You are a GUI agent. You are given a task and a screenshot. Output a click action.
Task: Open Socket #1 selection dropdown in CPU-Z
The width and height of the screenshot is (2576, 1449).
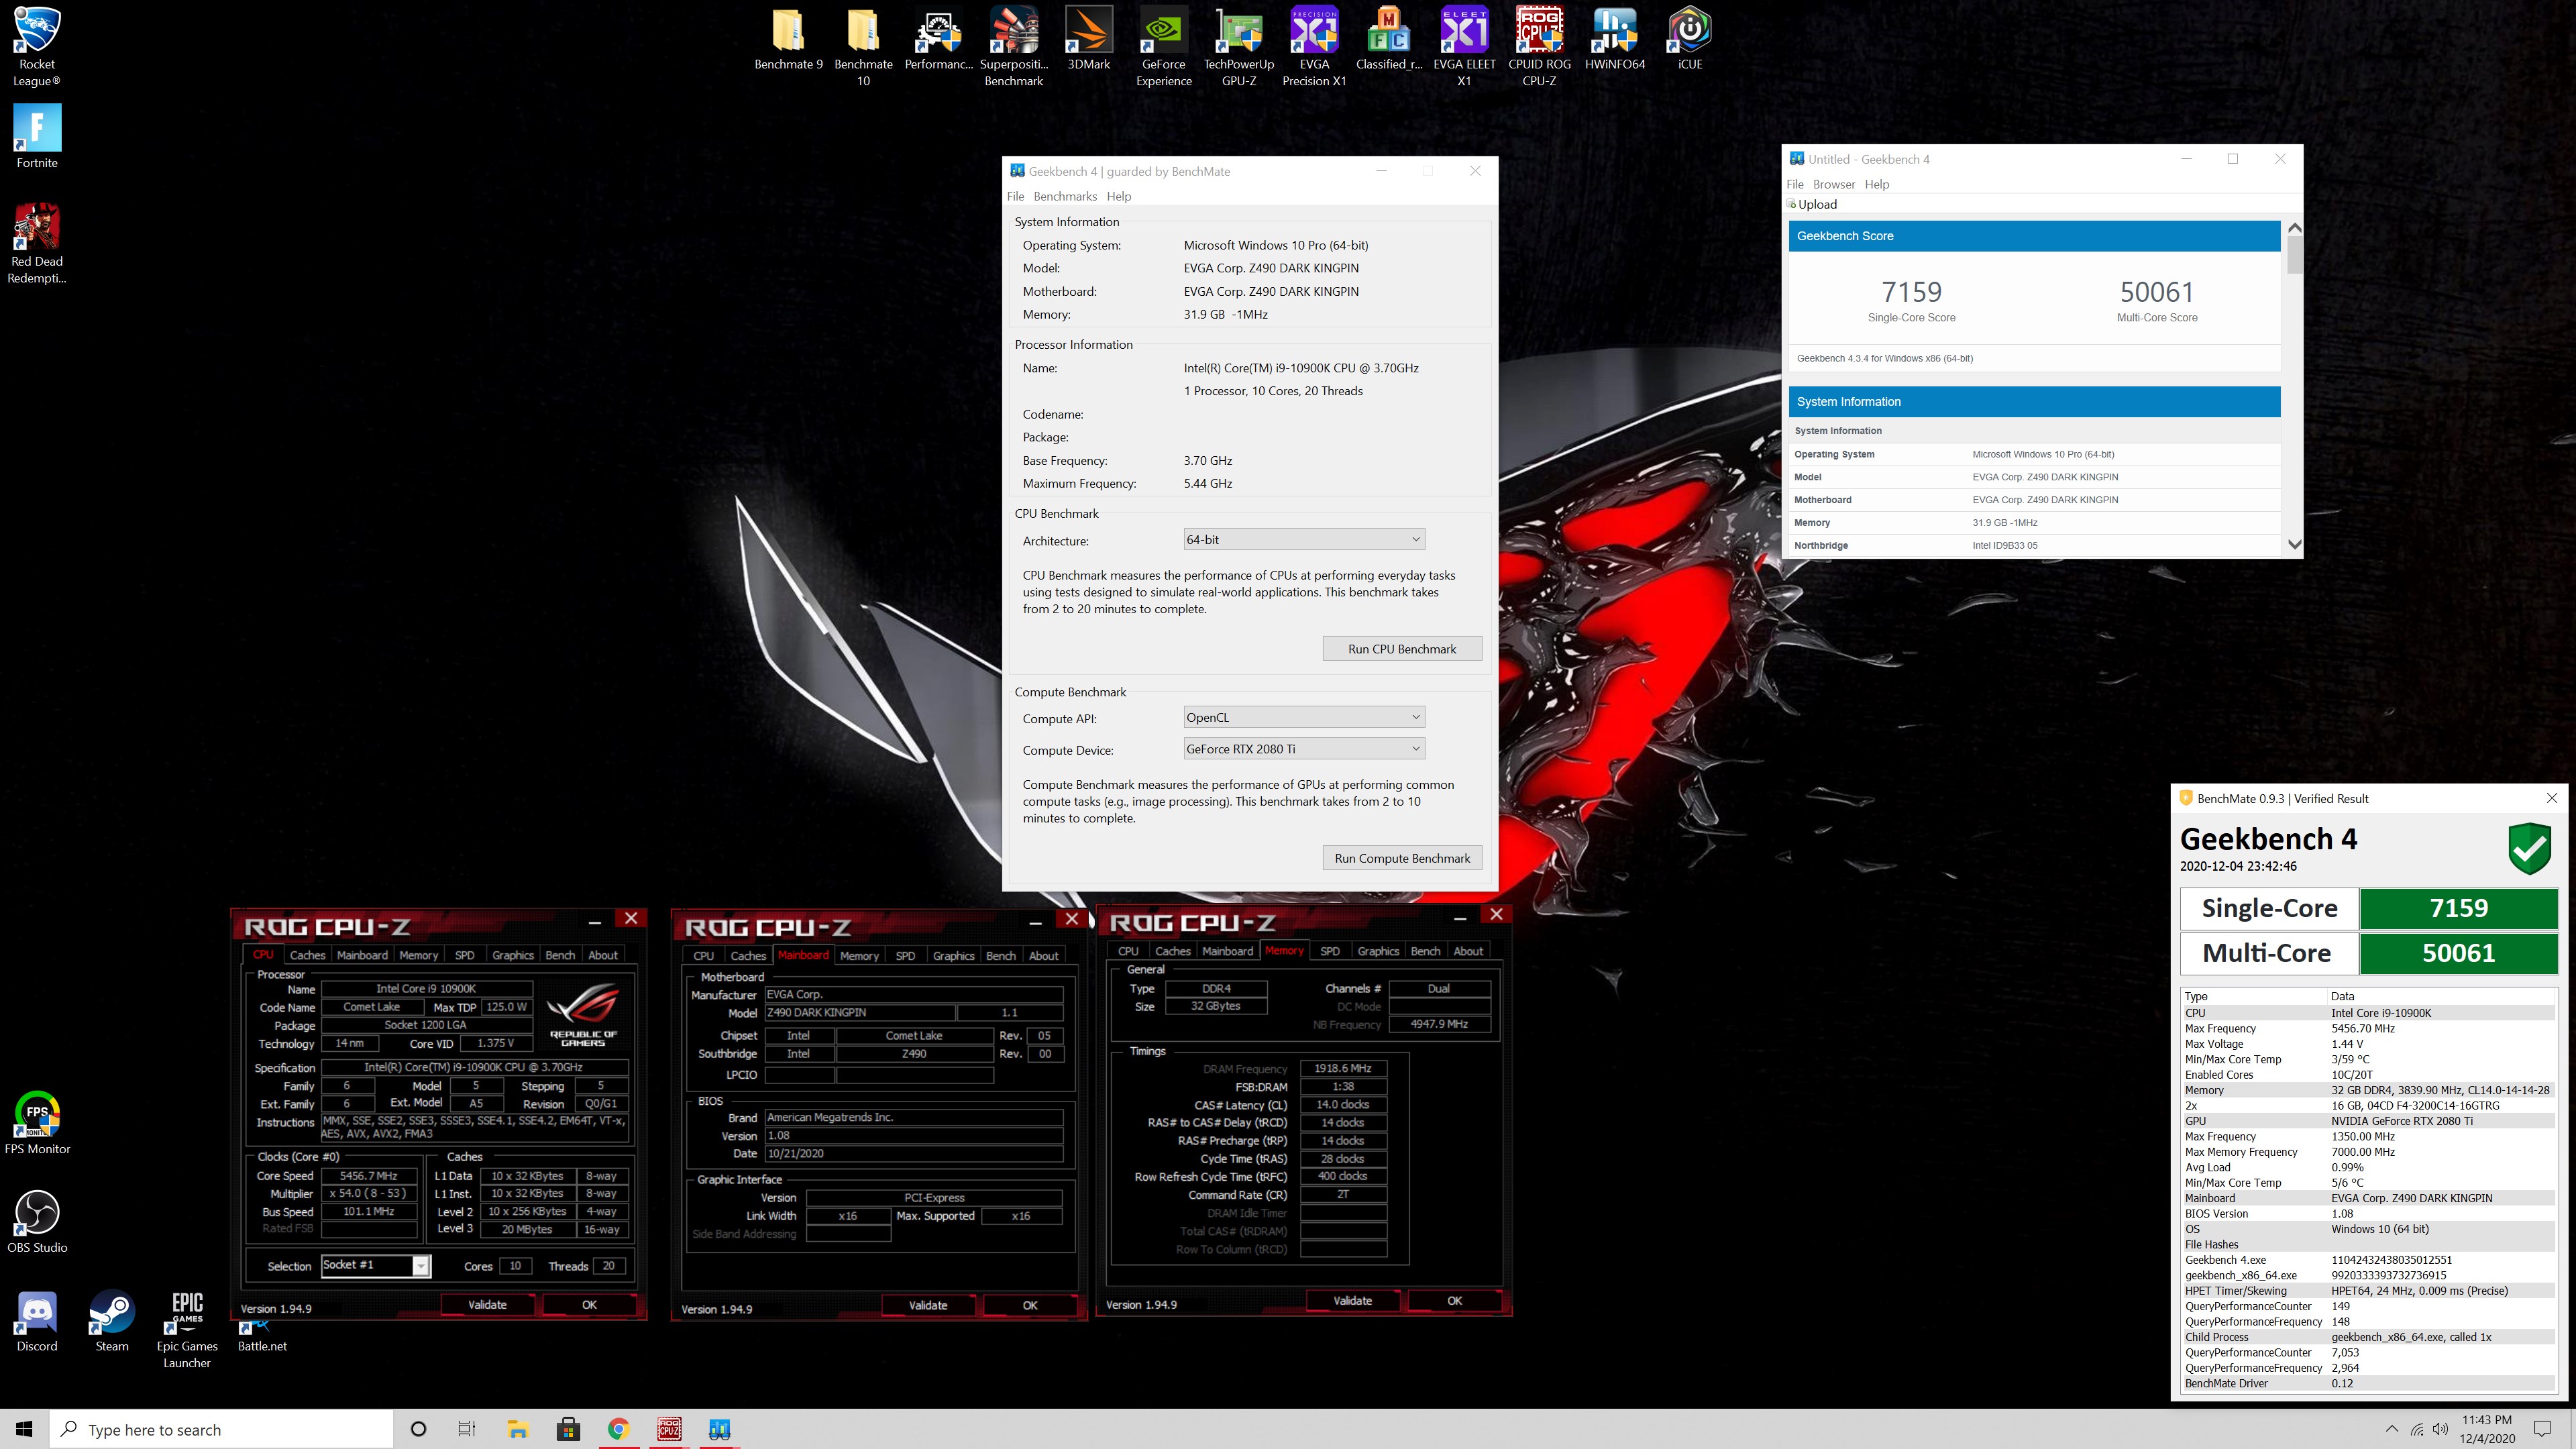[375, 1266]
